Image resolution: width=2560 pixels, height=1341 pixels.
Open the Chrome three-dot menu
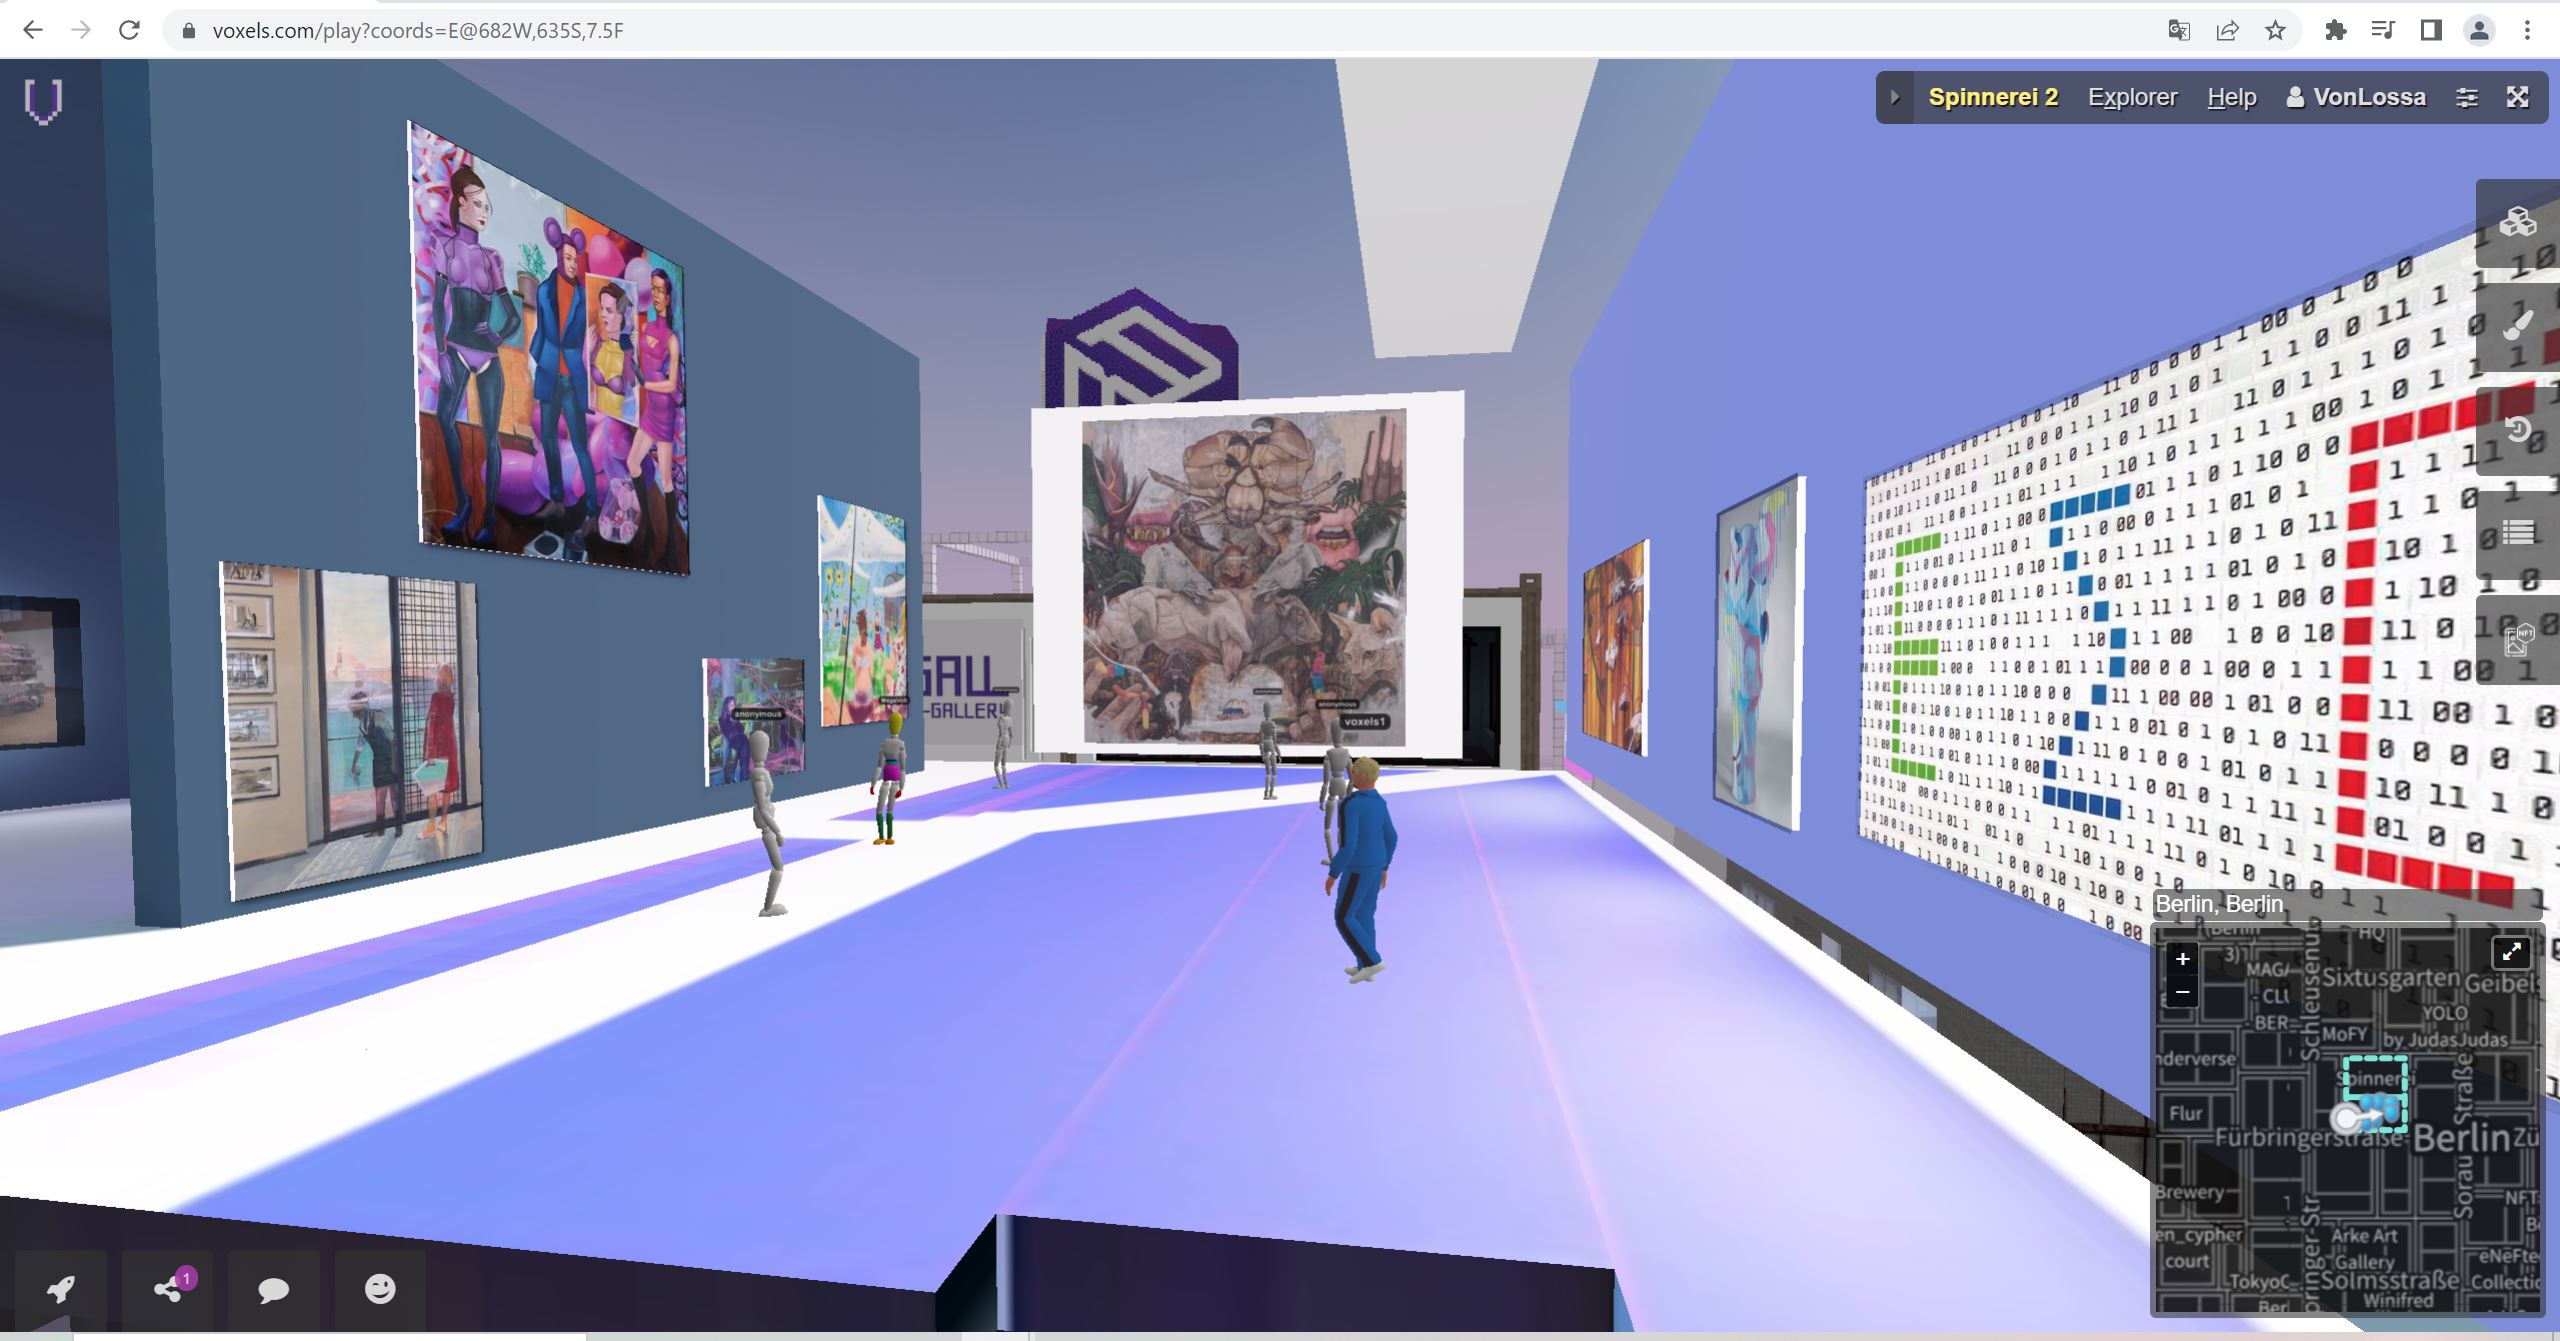tap(2527, 30)
